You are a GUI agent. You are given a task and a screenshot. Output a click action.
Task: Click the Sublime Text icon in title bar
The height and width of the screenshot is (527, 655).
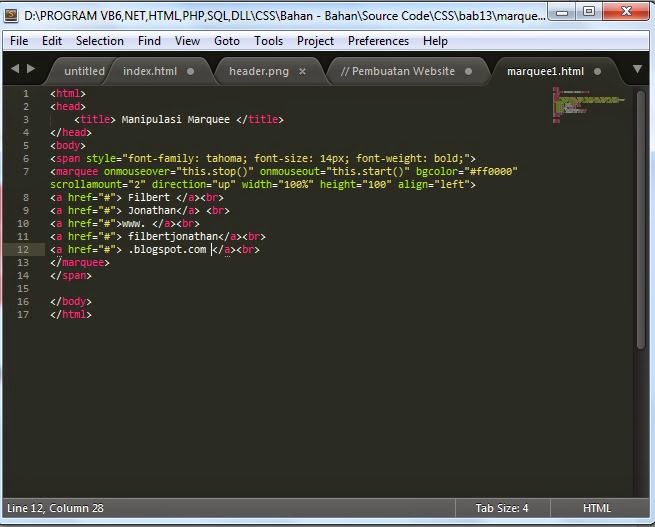coord(11,15)
